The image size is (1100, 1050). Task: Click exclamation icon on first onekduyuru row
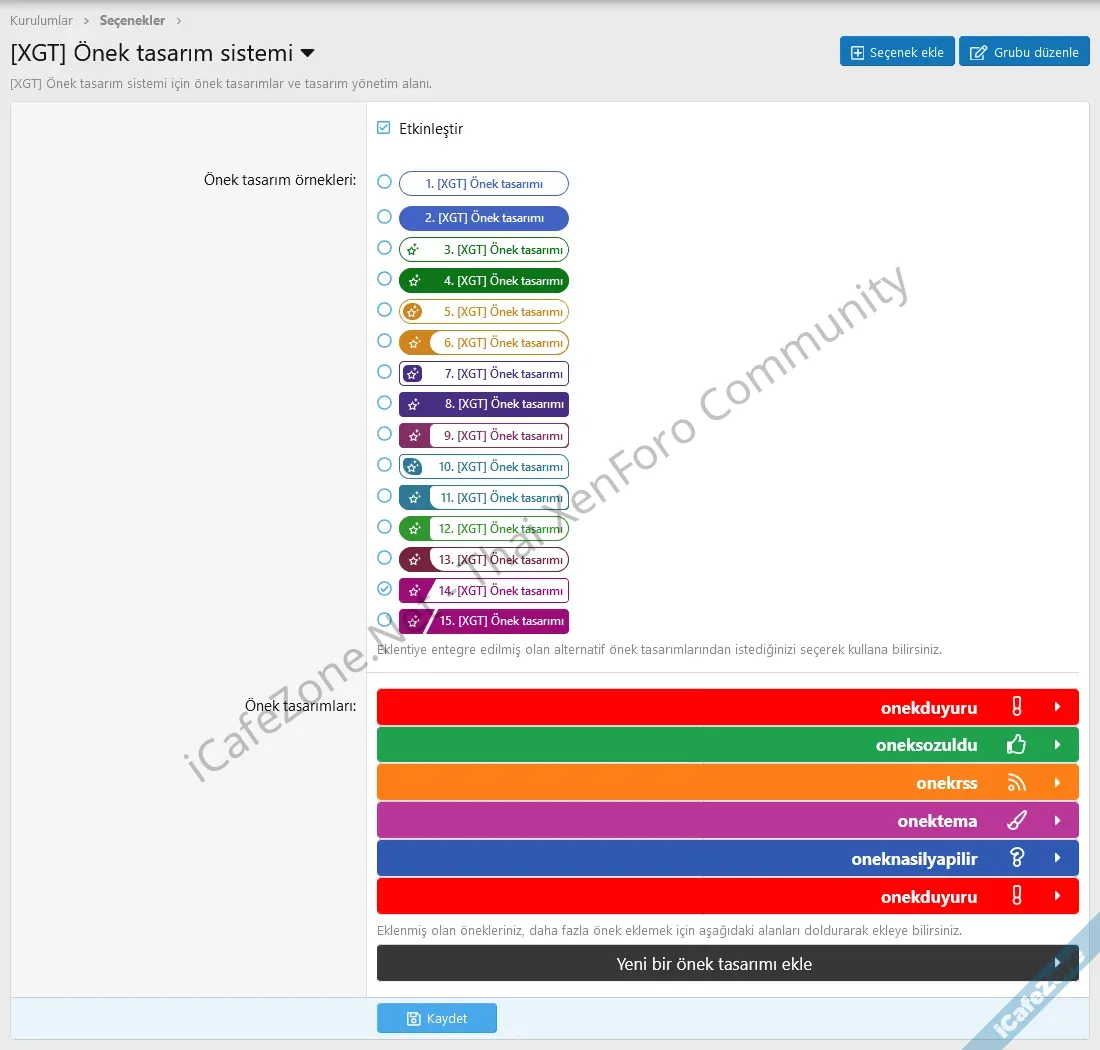click(1017, 707)
